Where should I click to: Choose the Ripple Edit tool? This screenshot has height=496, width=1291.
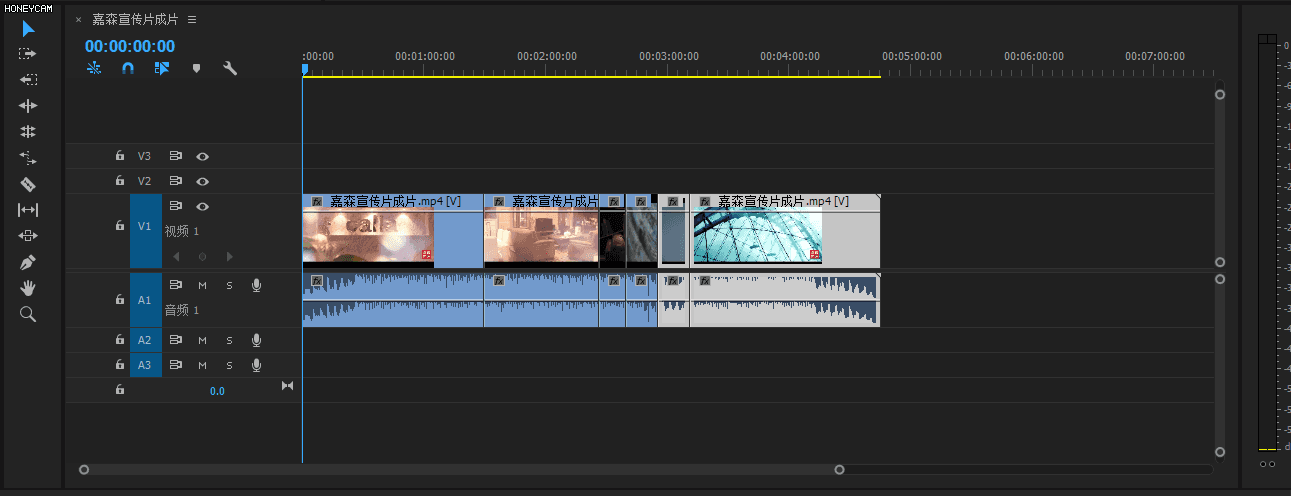click(x=28, y=106)
